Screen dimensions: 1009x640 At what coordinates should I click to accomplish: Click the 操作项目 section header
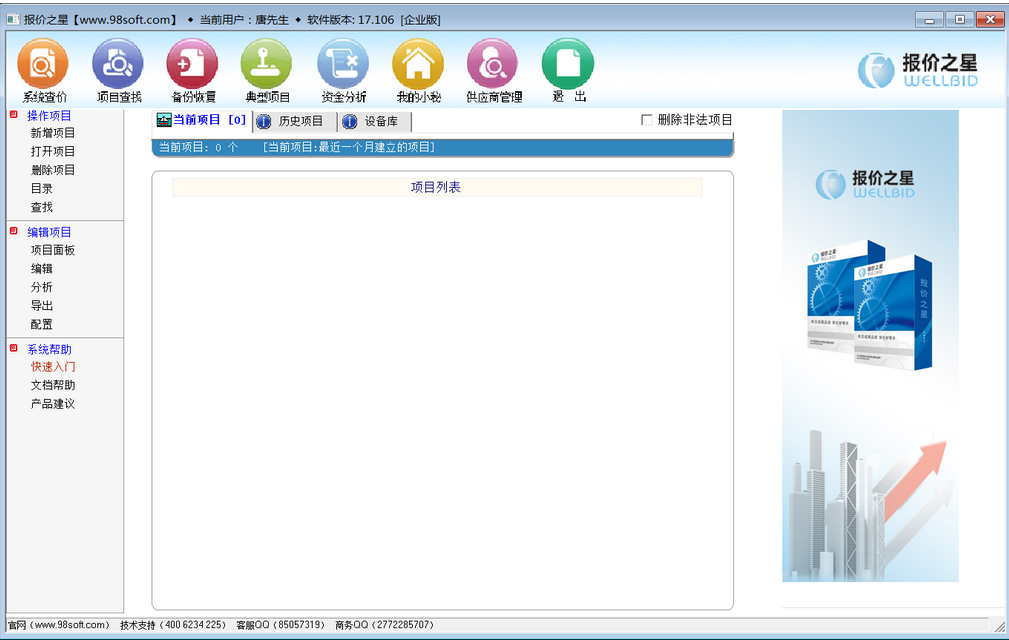(49, 116)
